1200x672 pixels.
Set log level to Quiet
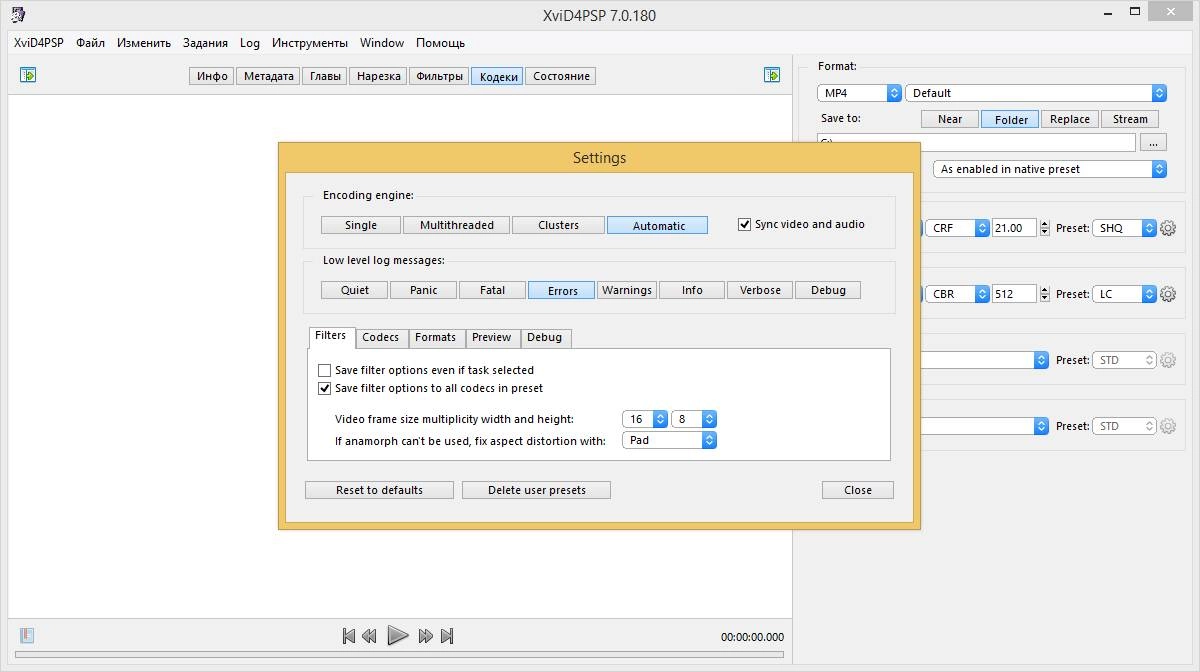tap(355, 290)
